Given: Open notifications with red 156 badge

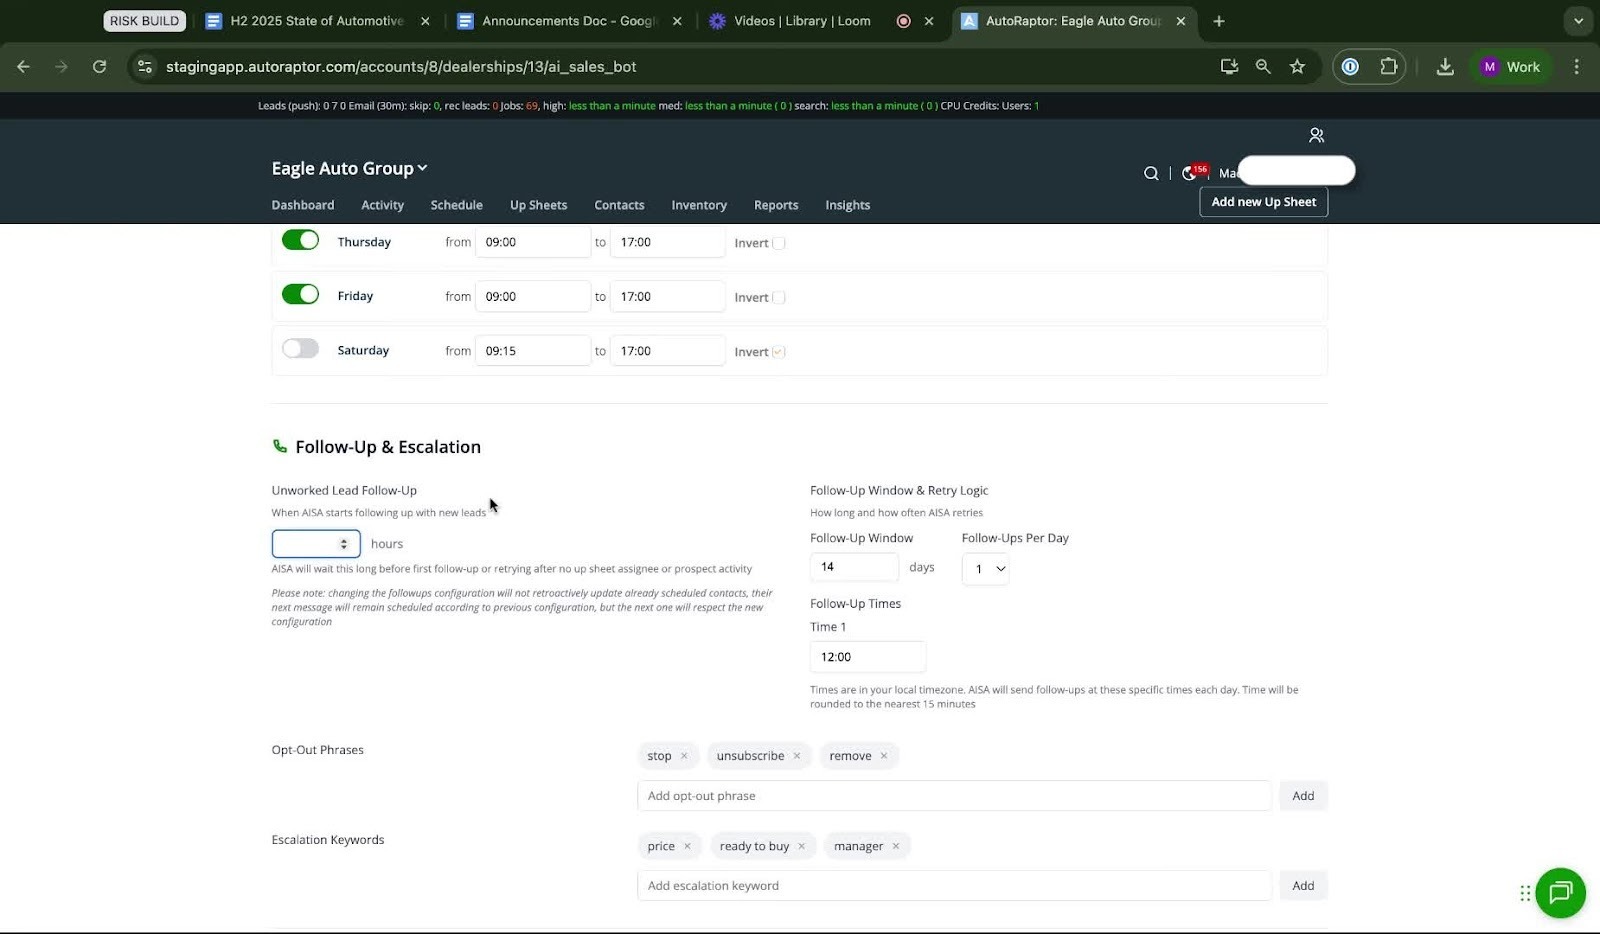Looking at the screenshot, I should click(x=1190, y=173).
